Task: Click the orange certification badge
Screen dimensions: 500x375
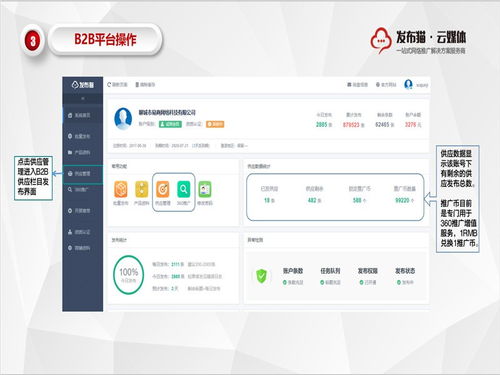Action: tap(215, 124)
